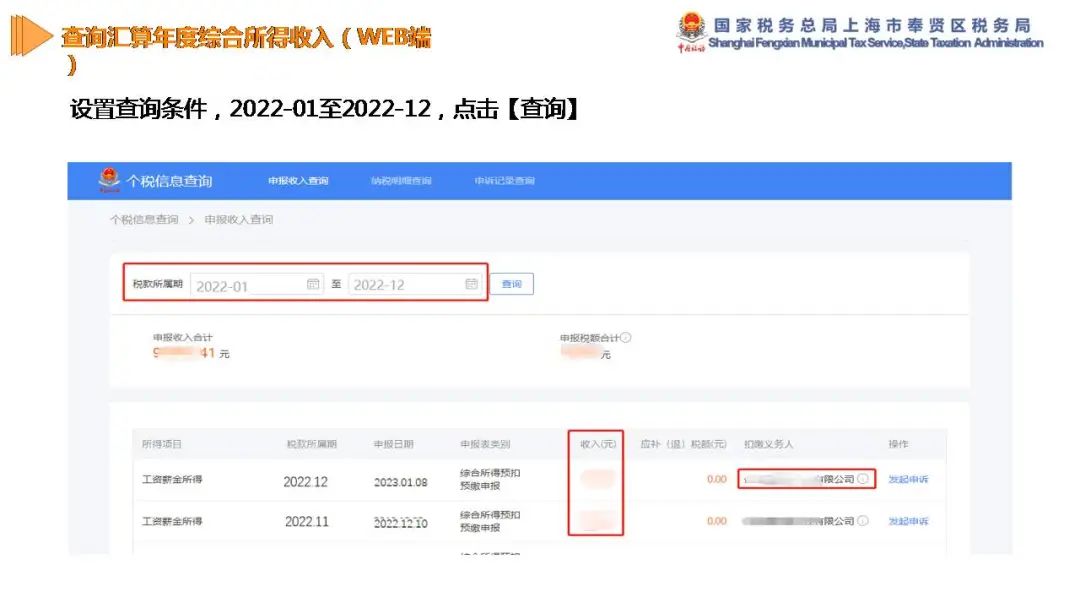The width and height of the screenshot is (1080, 608).
Task: Click info icon beside 2022.11 company name
Action: (x=863, y=521)
